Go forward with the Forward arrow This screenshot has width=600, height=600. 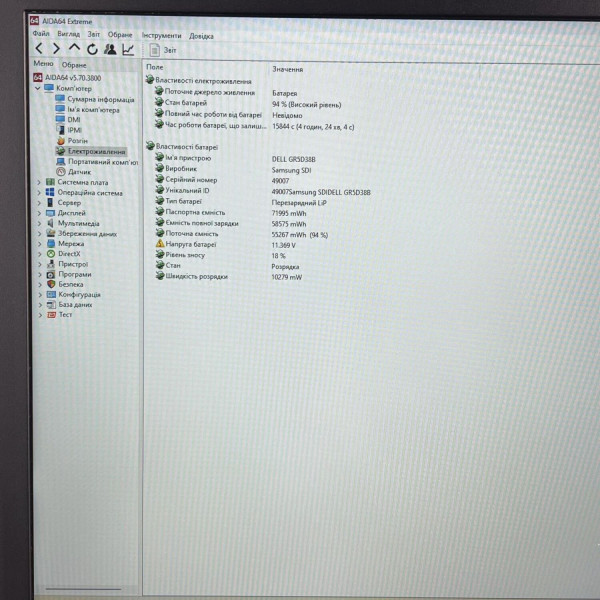(56, 49)
